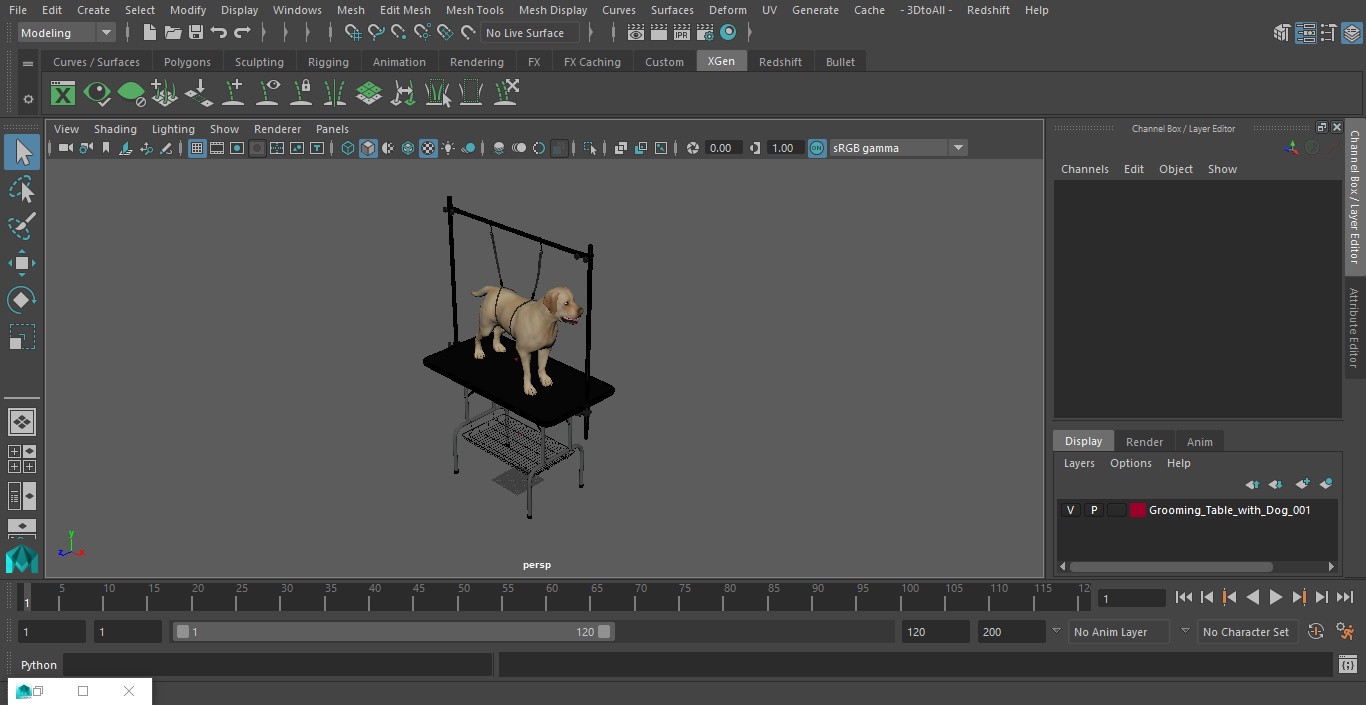
Task: Open render settings icon
Action: click(705, 33)
